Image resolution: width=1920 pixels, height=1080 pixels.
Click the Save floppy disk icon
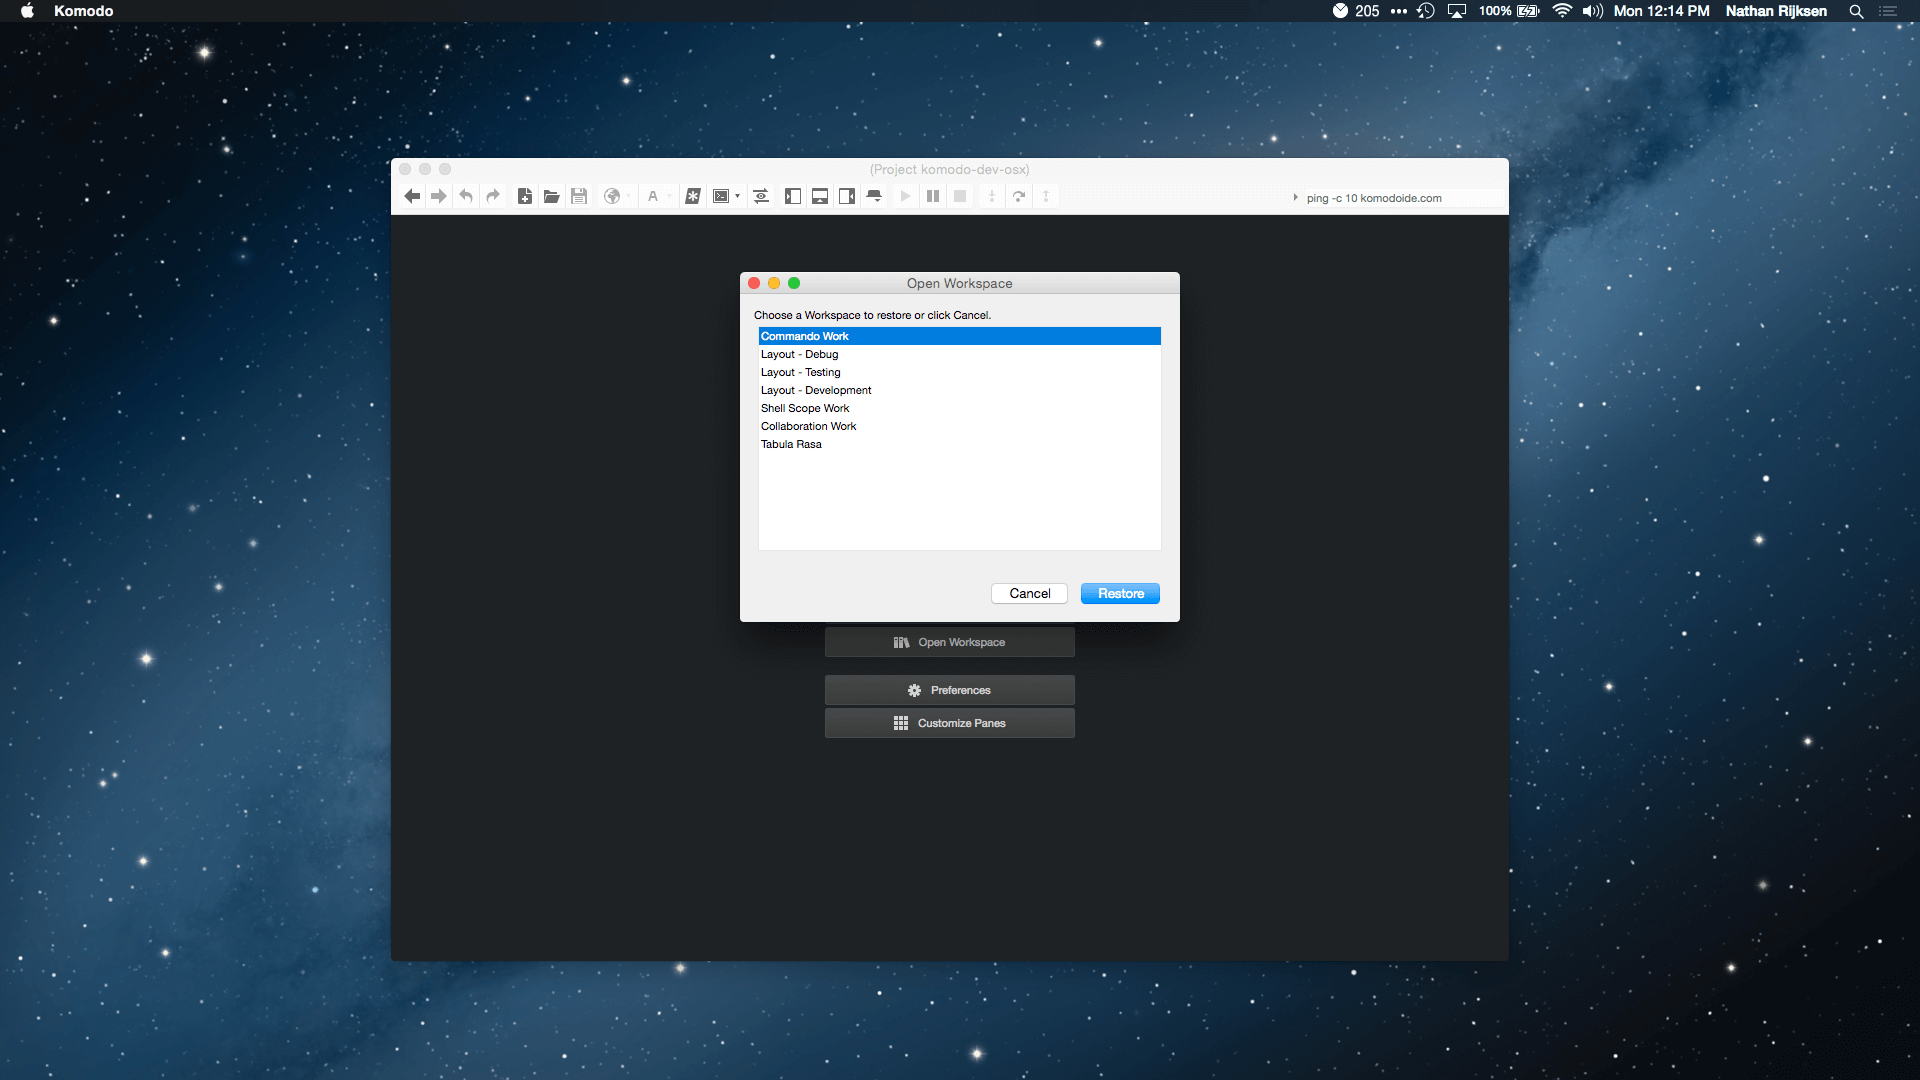579,196
